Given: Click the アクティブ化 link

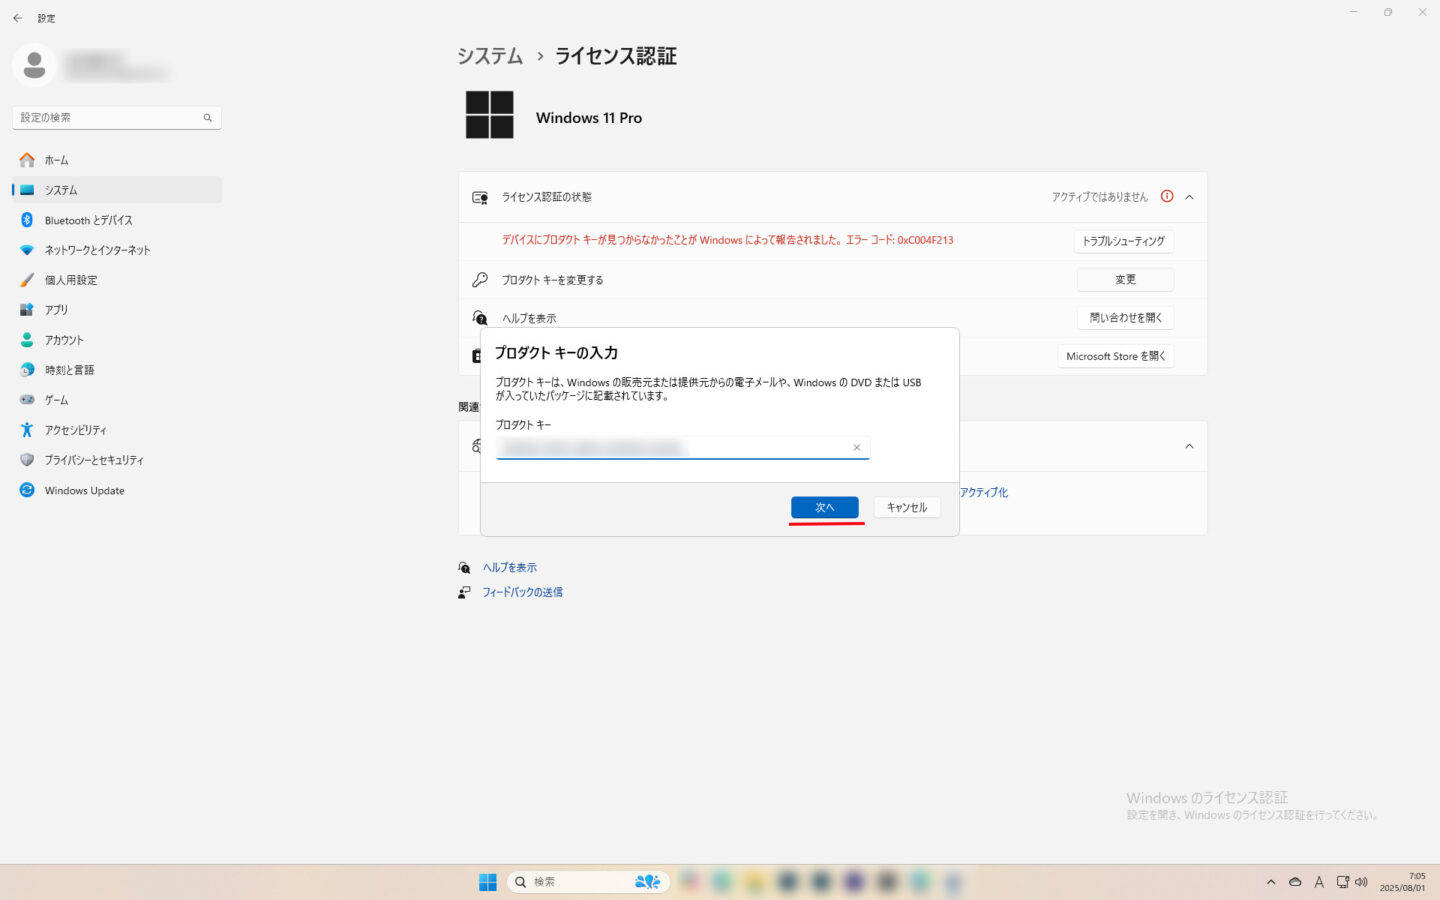Looking at the screenshot, I should pos(984,493).
